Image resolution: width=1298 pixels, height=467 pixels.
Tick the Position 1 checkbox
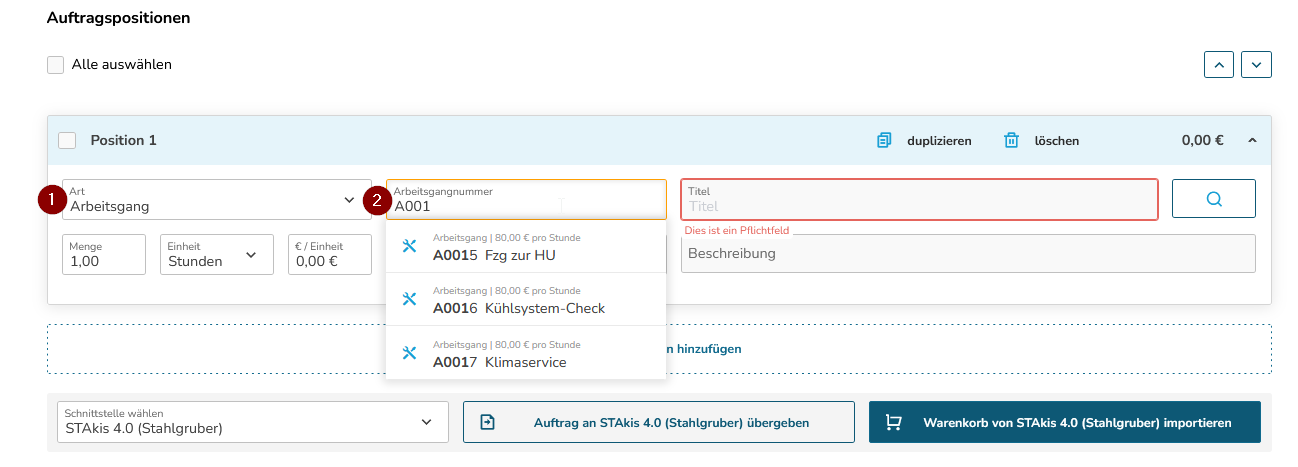point(67,141)
